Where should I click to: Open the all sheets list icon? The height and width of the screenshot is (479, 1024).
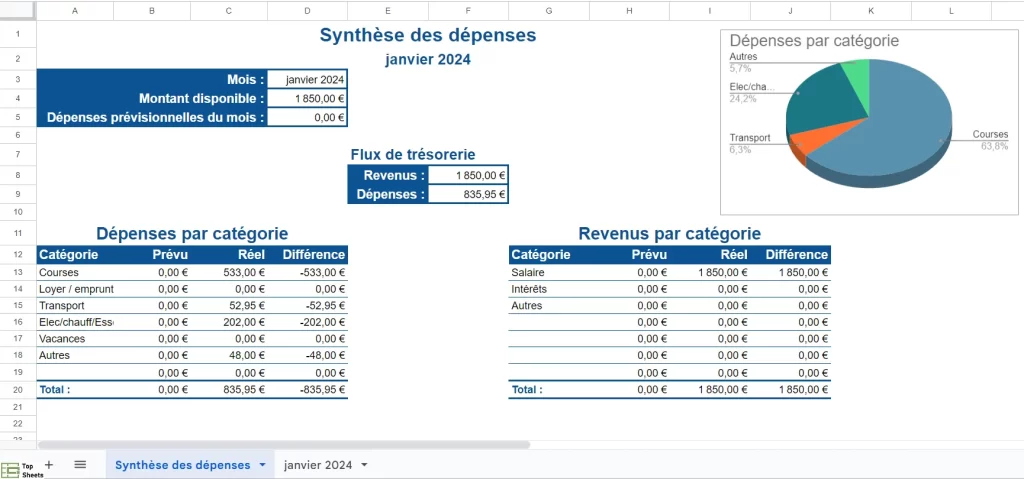point(80,465)
